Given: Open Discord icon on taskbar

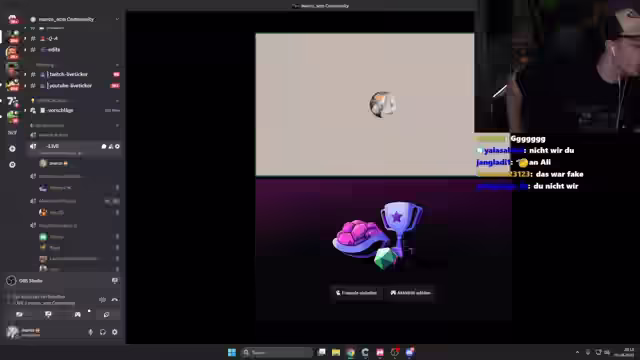Looking at the screenshot, I should pos(410,352).
